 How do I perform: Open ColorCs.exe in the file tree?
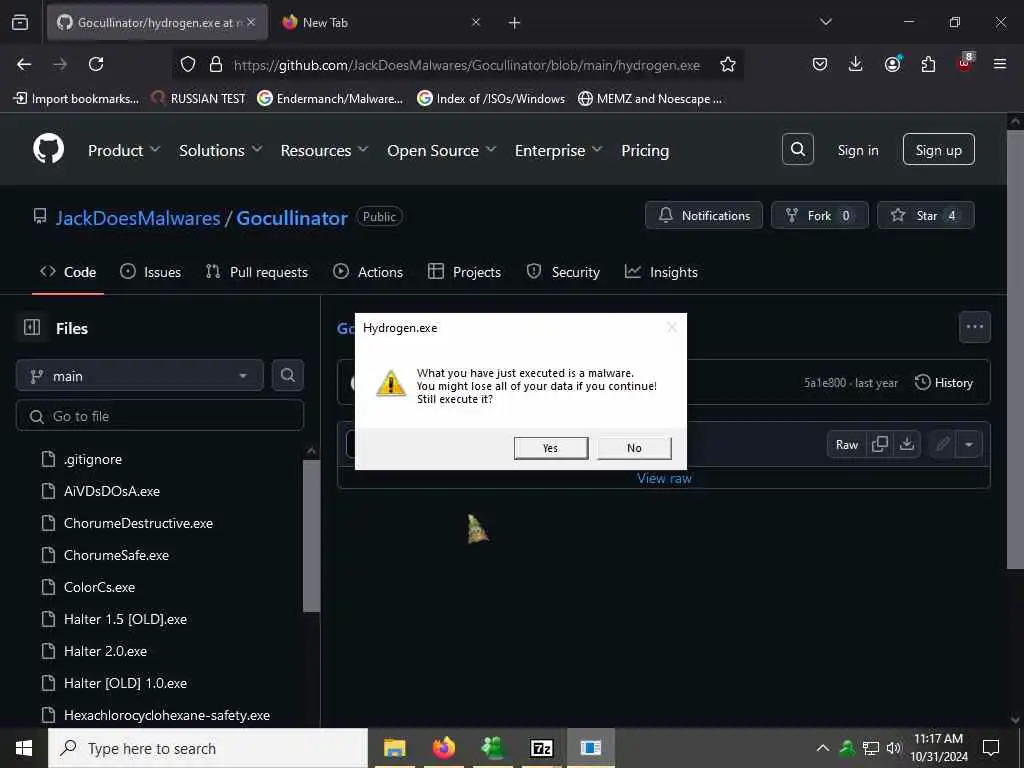tap(99, 588)
